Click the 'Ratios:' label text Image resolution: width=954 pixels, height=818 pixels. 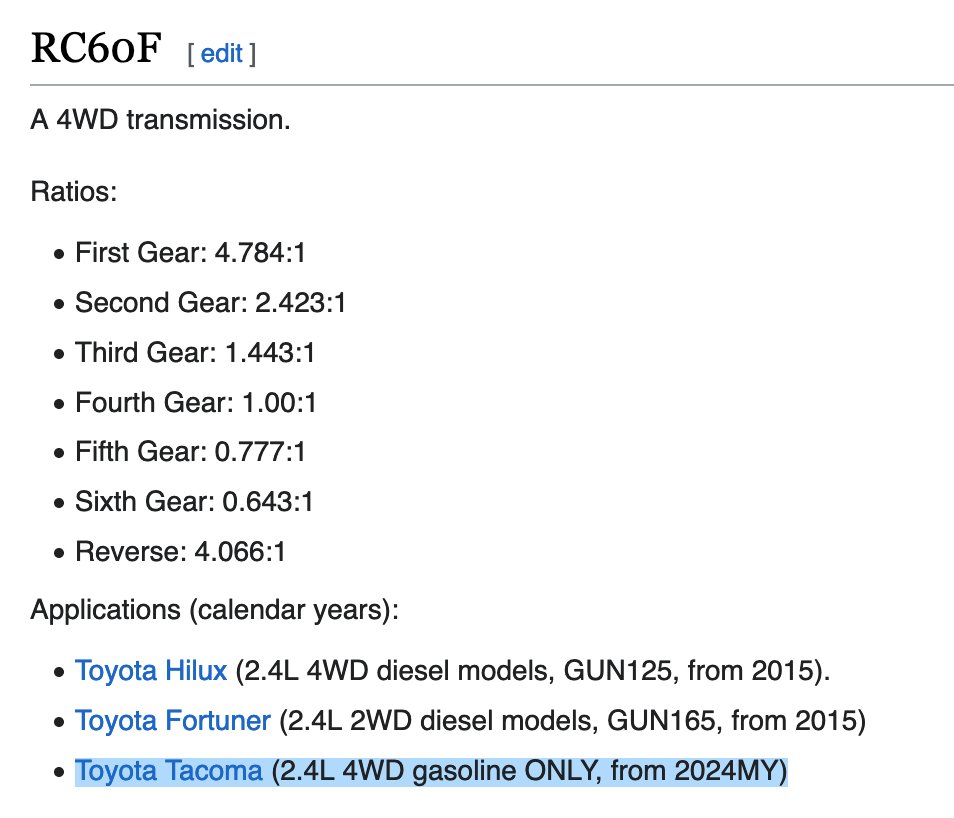point(74,190)
